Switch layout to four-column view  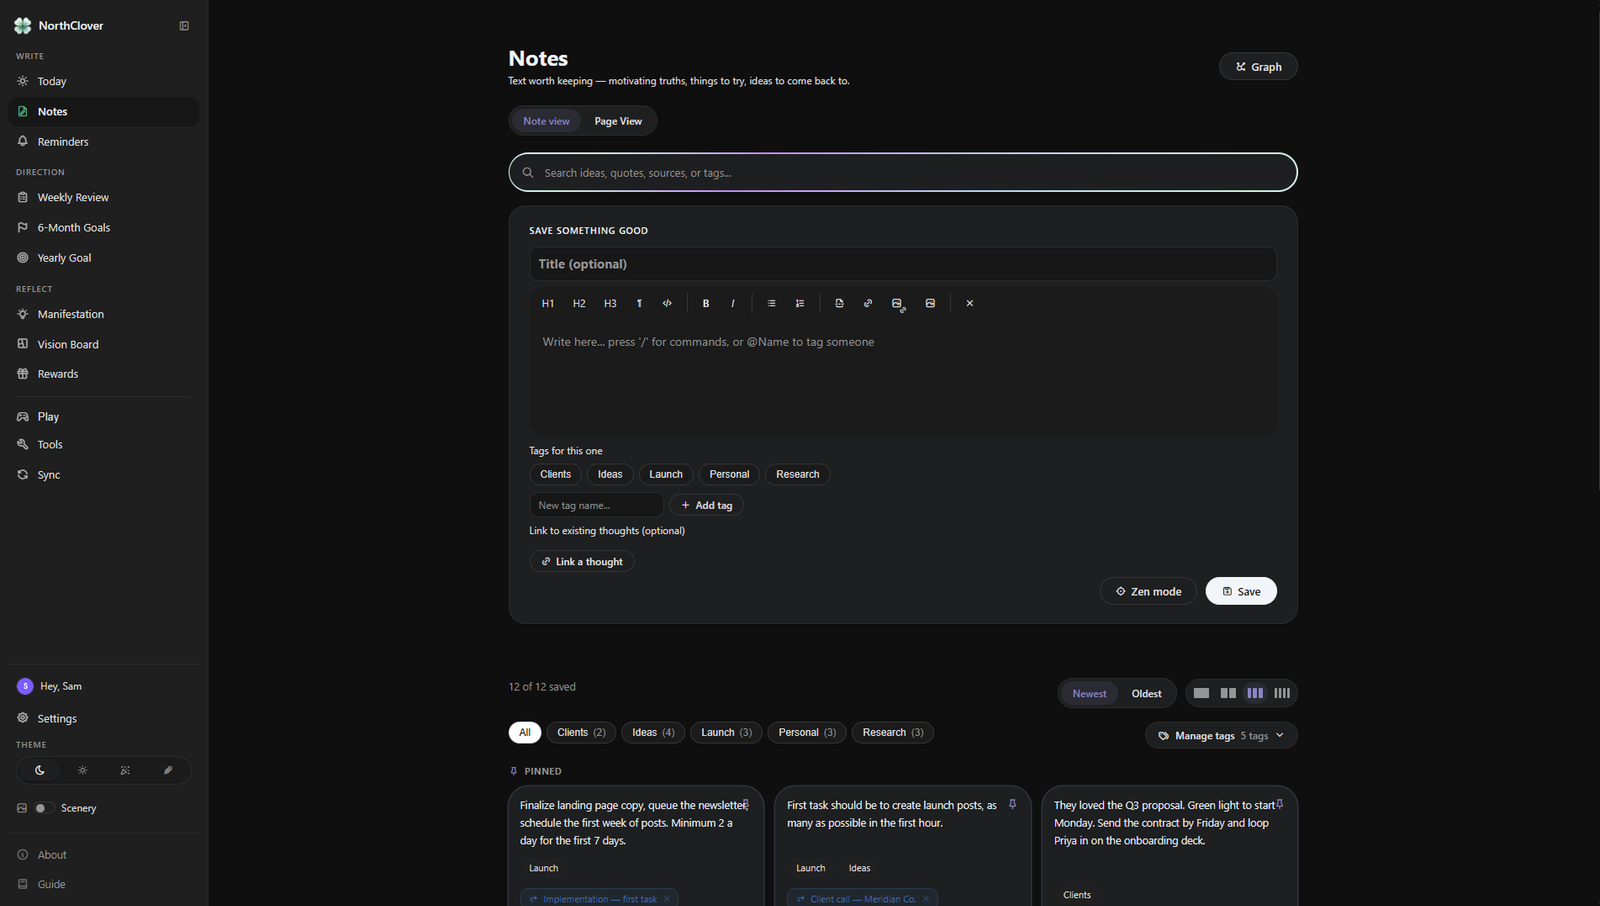click(x=1282, y=693)
